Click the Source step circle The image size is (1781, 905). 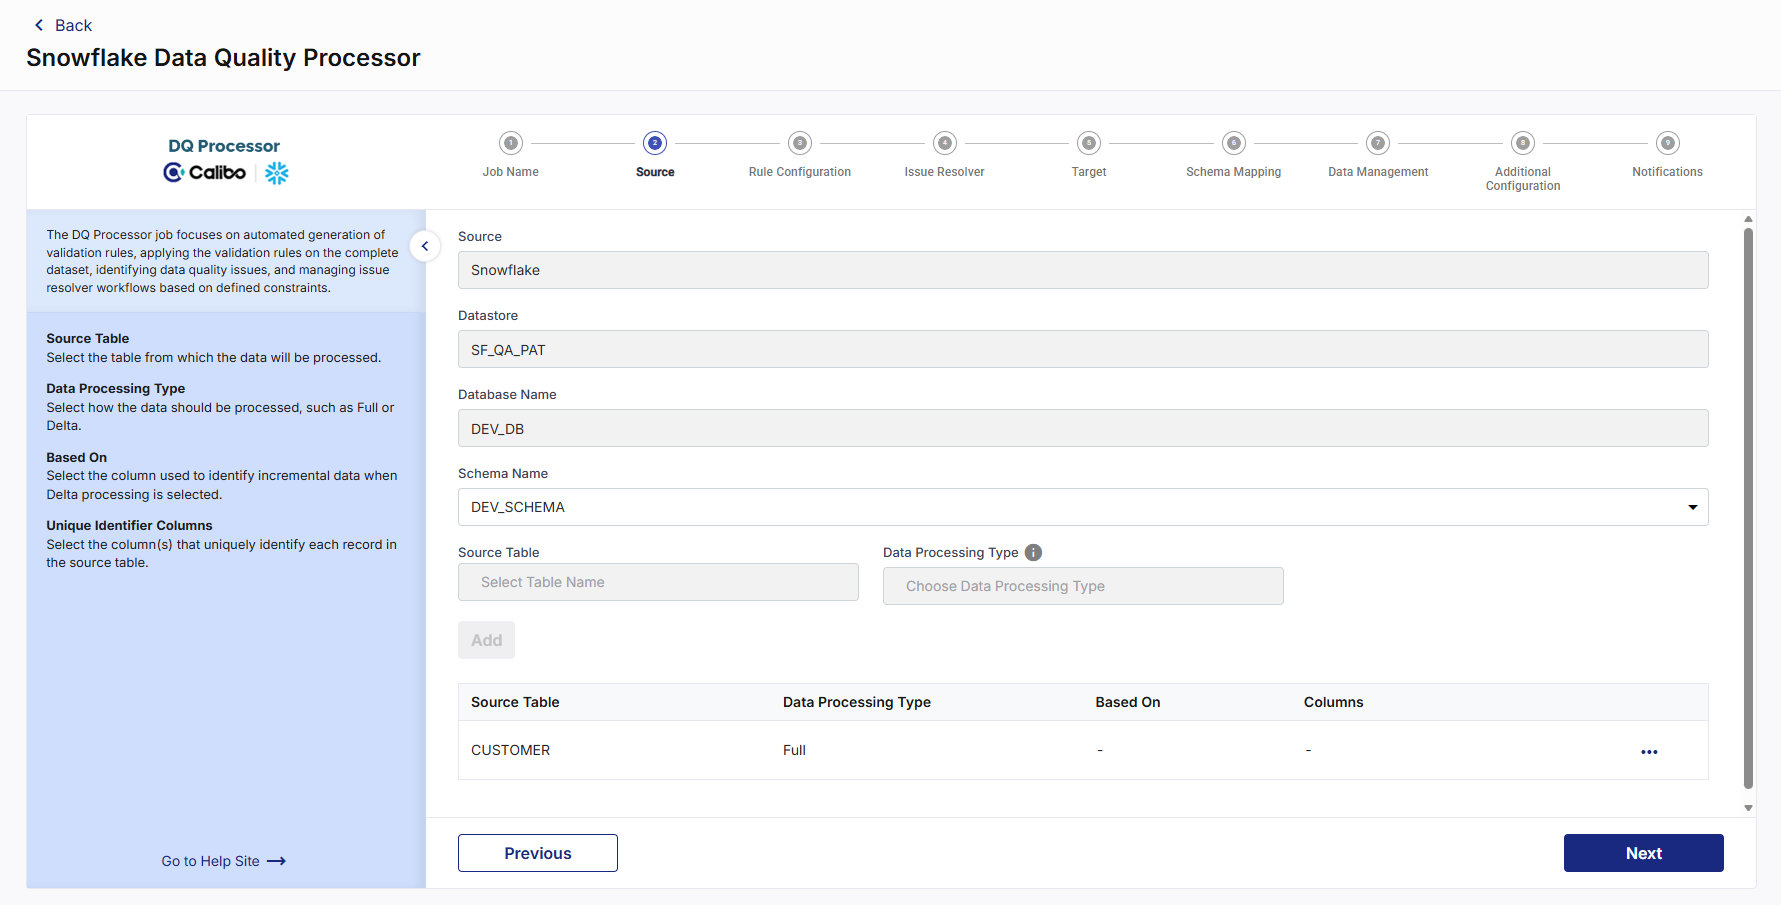point(655,143)
